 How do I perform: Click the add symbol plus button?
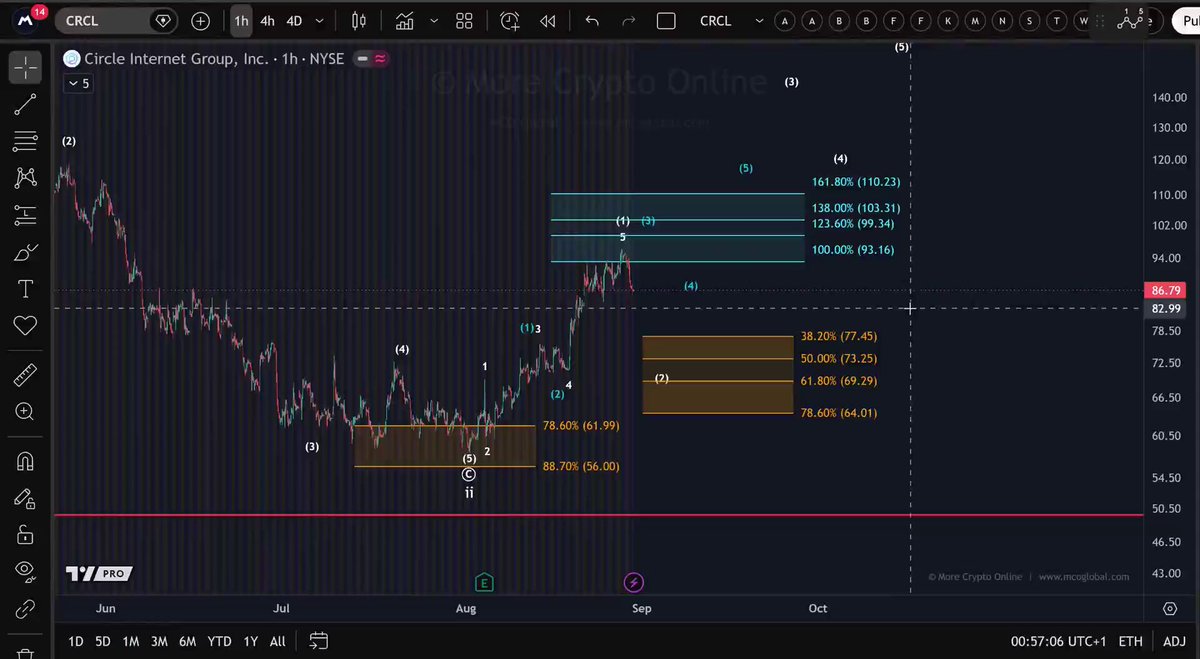pyautogui.click(x=201, y=20)
